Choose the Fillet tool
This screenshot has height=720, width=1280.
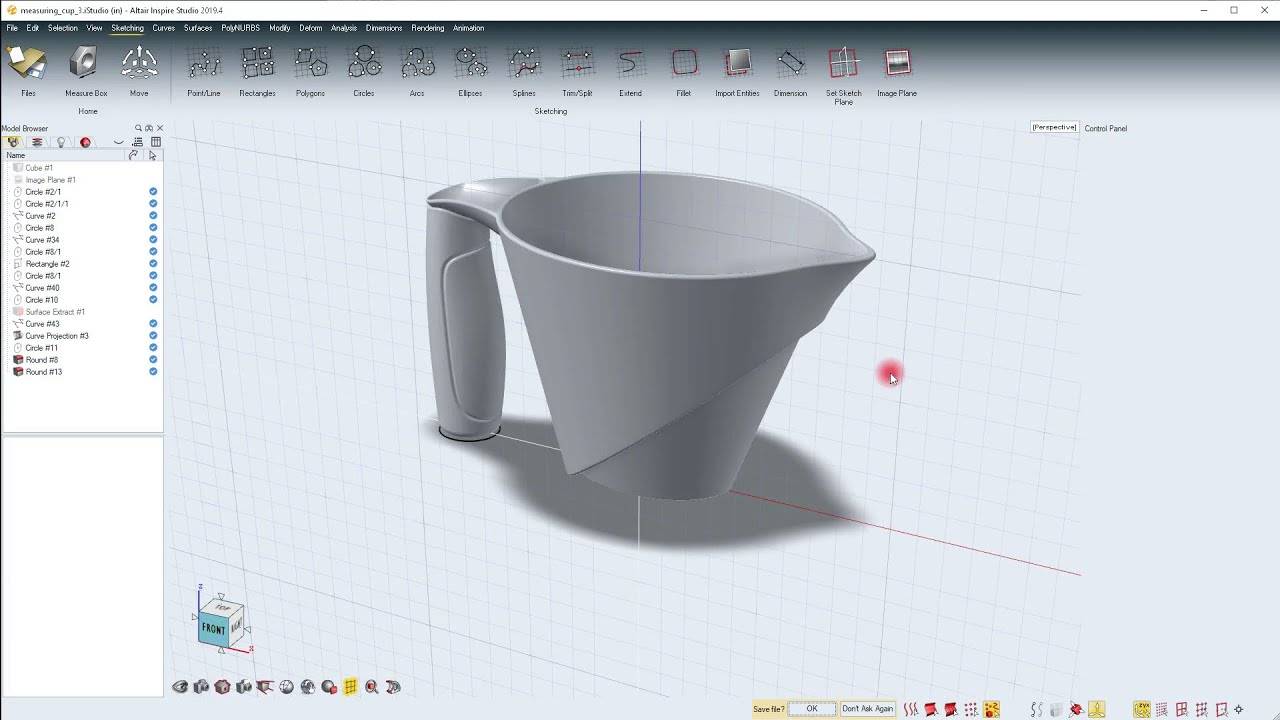click(684, 70)
